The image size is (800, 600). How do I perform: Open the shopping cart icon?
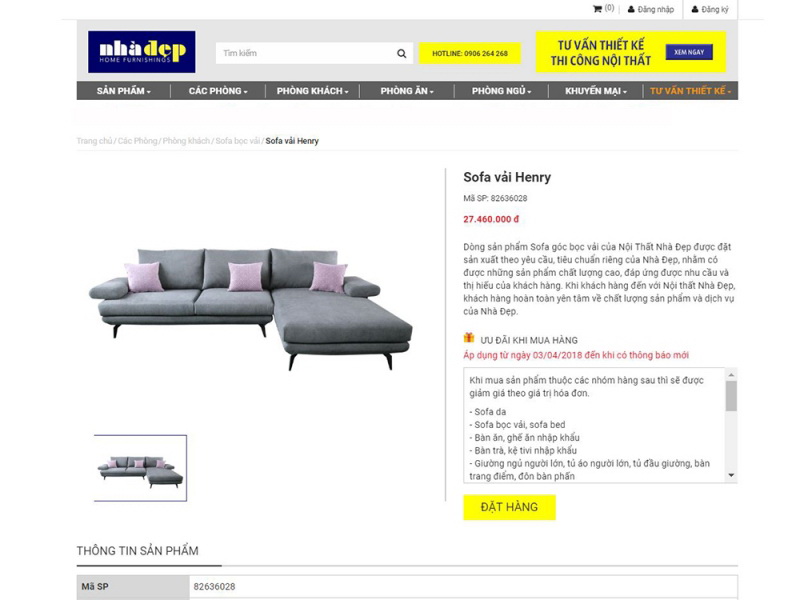[x=597, y=9]
